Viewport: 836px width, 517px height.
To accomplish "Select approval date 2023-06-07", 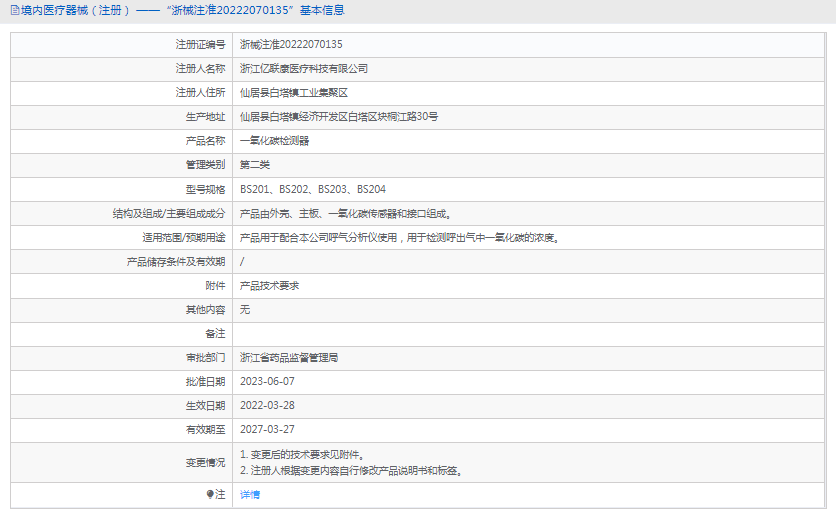I will tap(267, 382).
